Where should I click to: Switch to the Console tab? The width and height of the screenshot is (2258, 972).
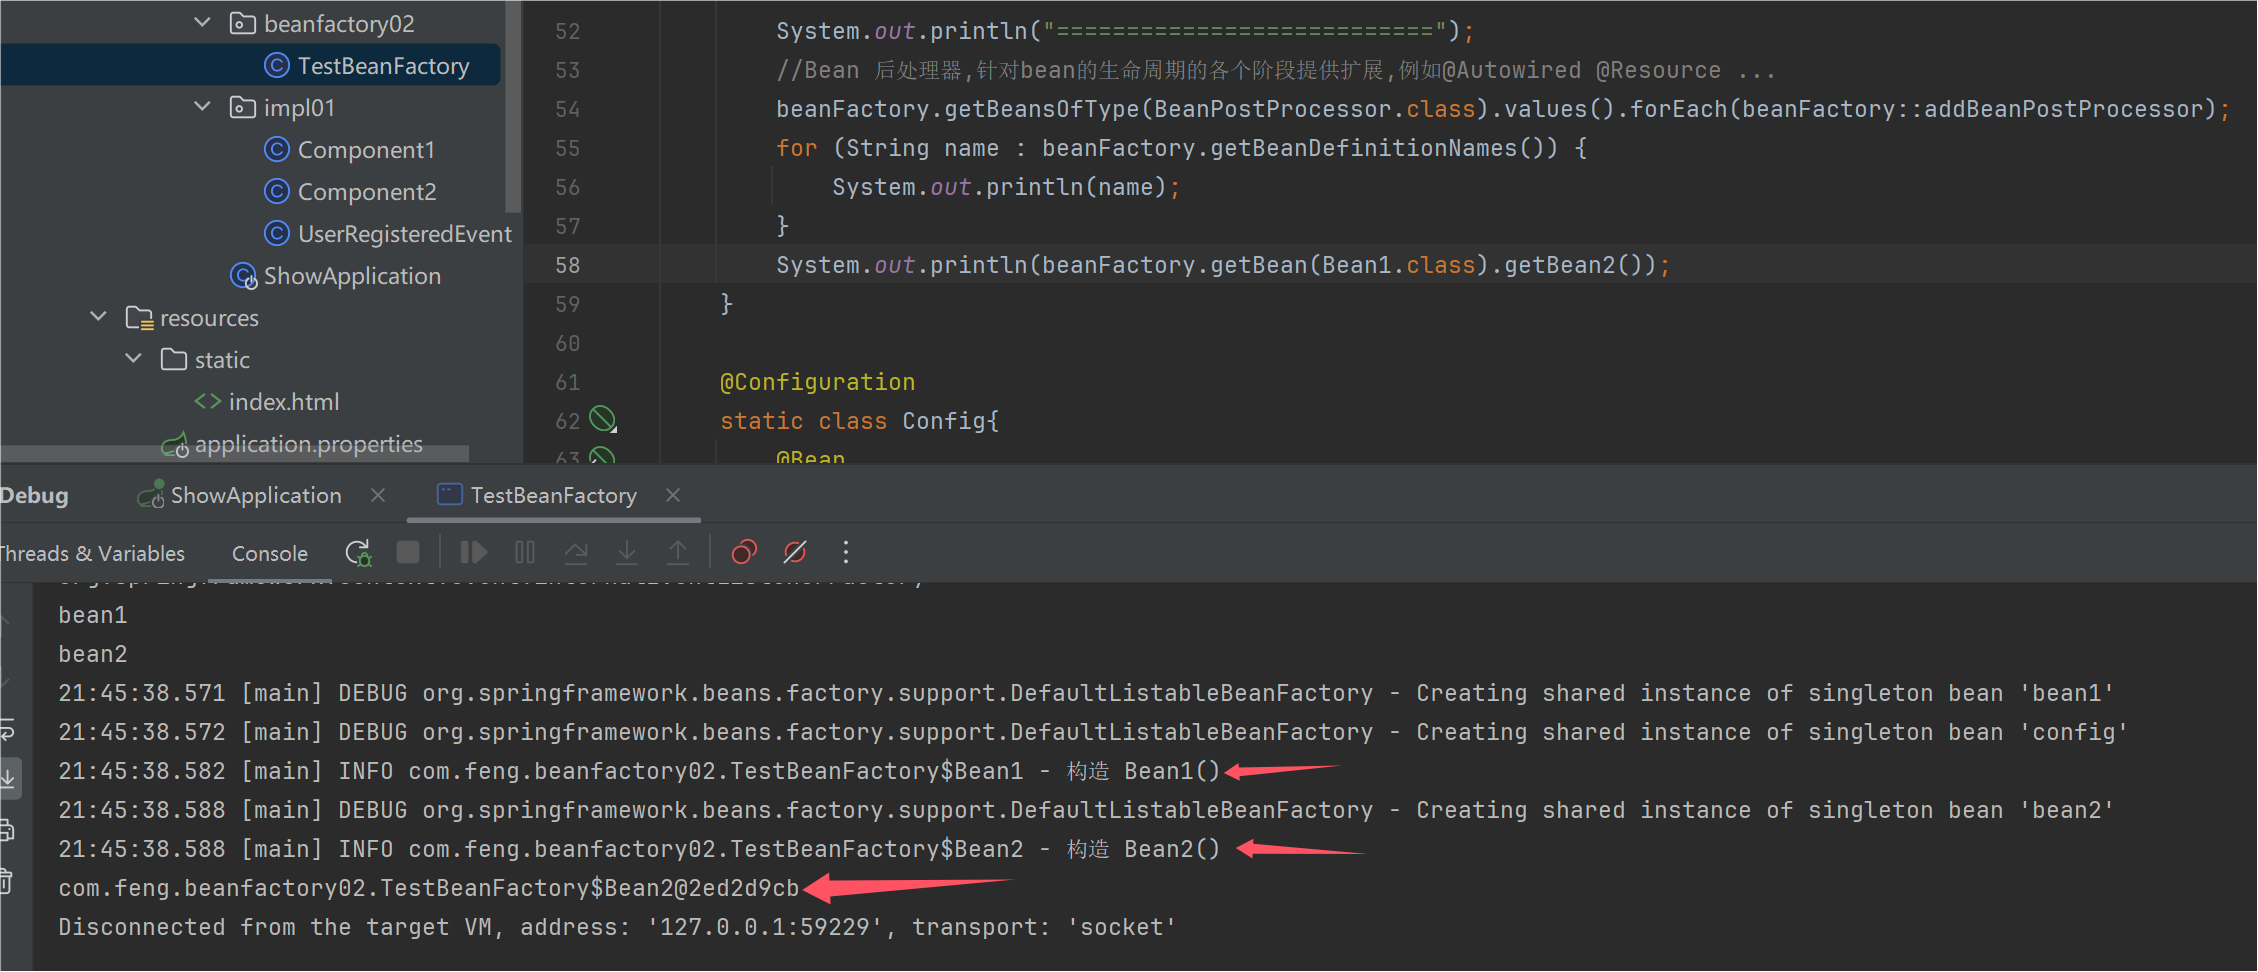point(270,553)
